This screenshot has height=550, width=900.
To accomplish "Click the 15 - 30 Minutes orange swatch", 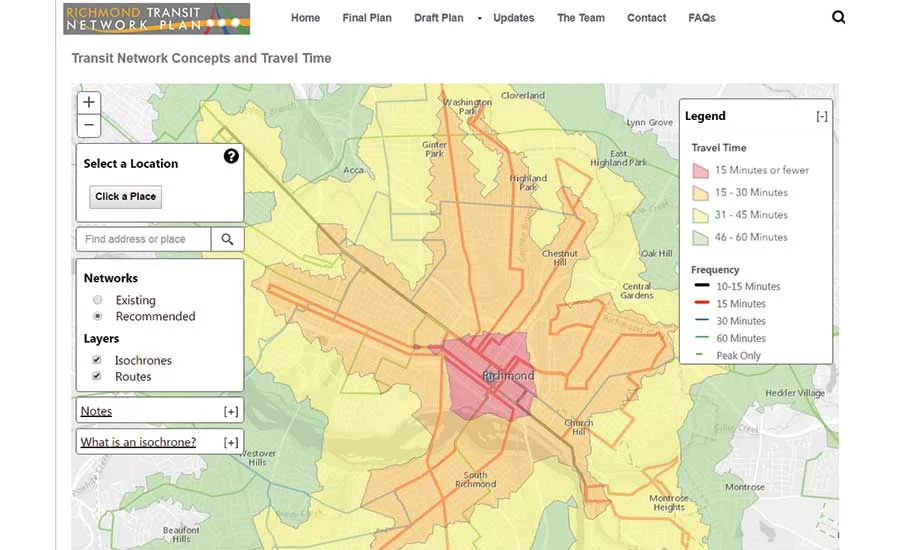I will click(700, 193).
